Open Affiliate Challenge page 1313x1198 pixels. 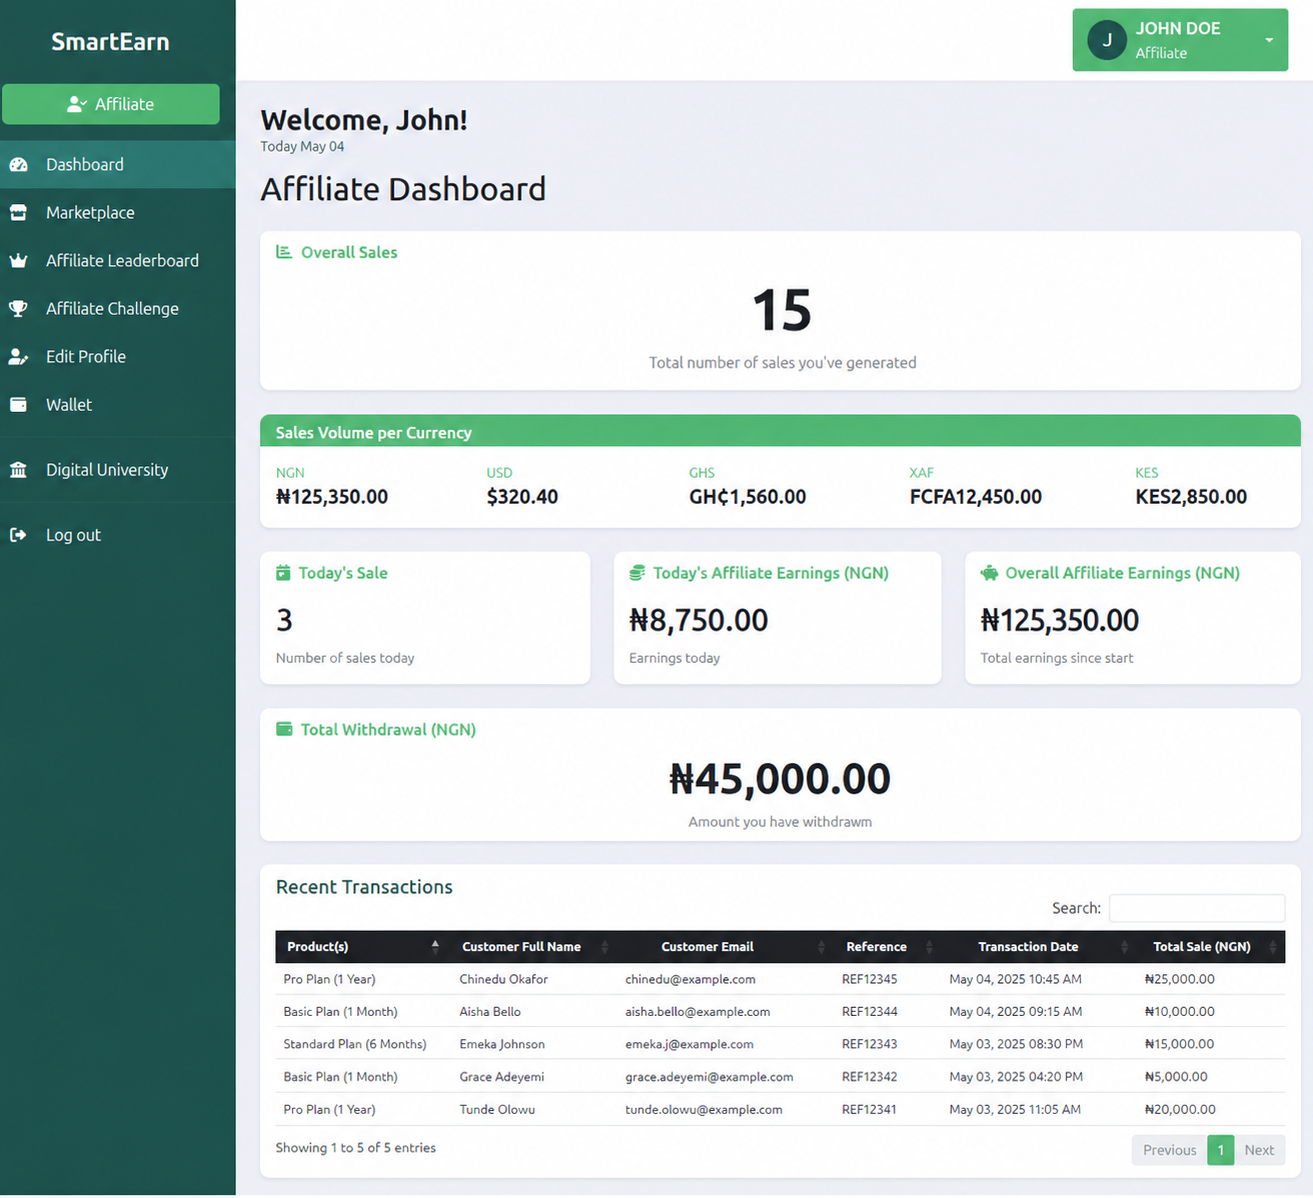click(118, 309)
